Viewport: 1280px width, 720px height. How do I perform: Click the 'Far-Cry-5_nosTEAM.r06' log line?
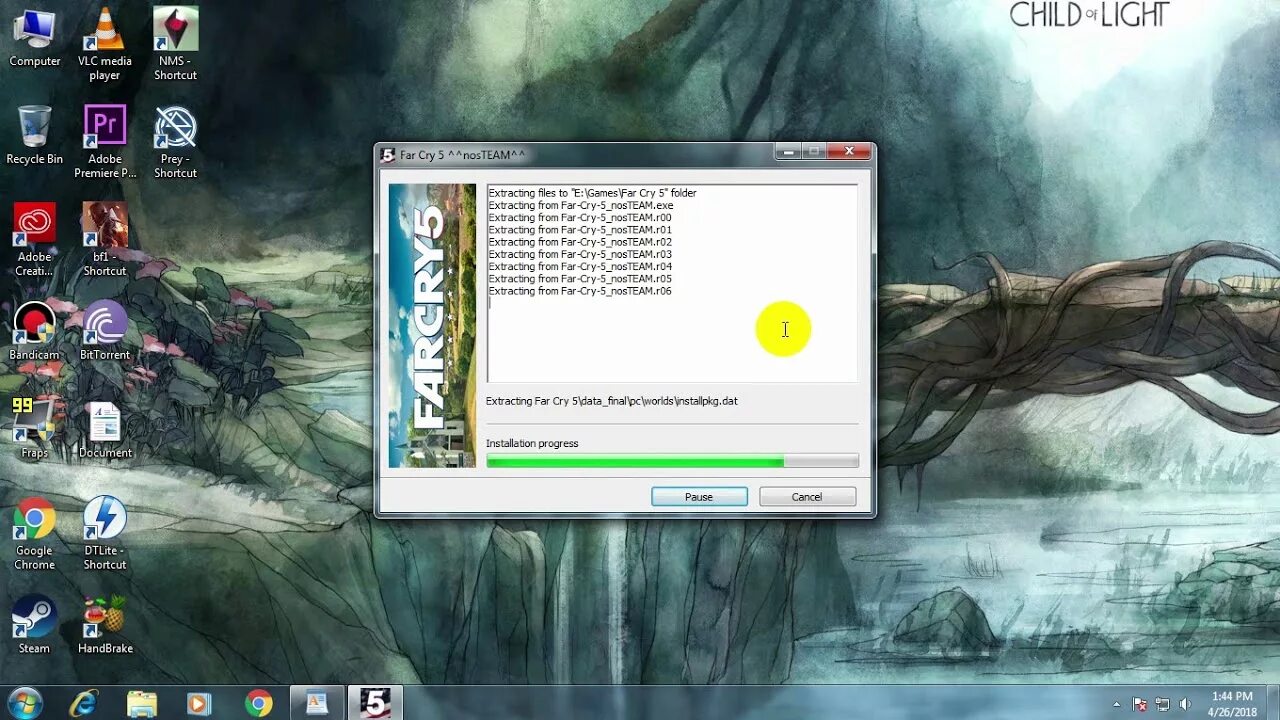[580, 291]
